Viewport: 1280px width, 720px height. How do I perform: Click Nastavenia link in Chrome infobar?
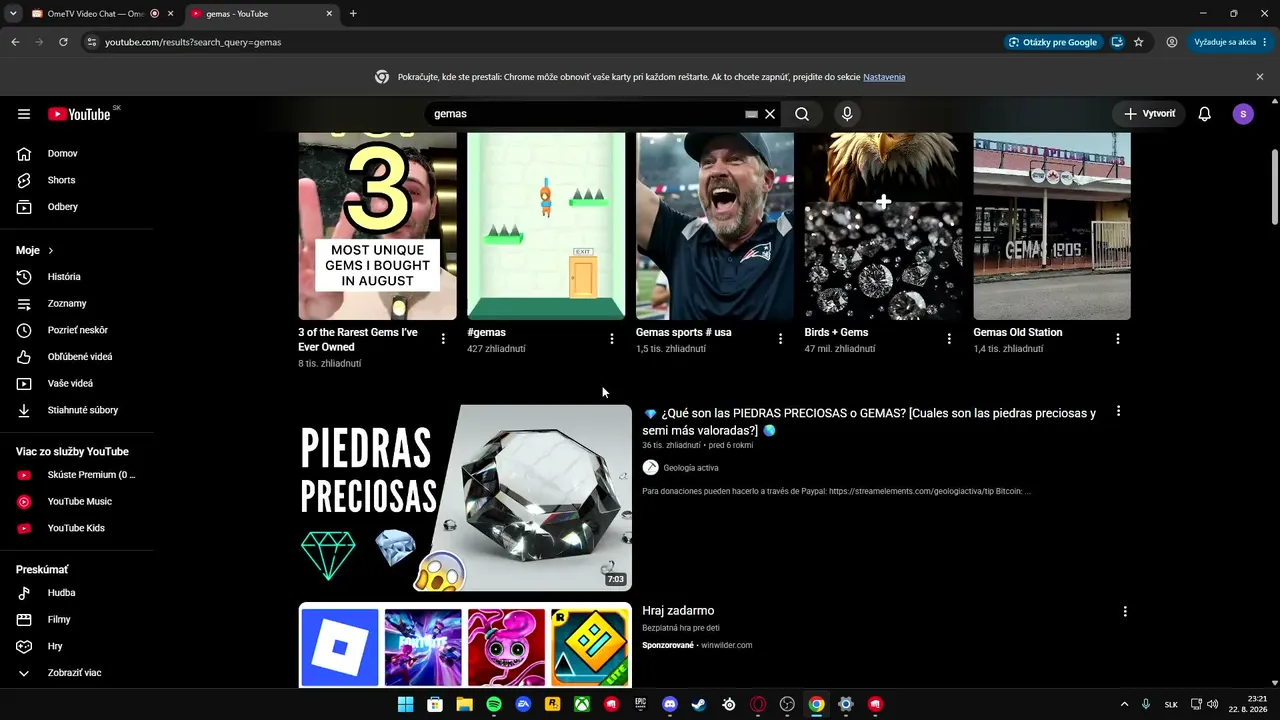(x=884, y=77)
